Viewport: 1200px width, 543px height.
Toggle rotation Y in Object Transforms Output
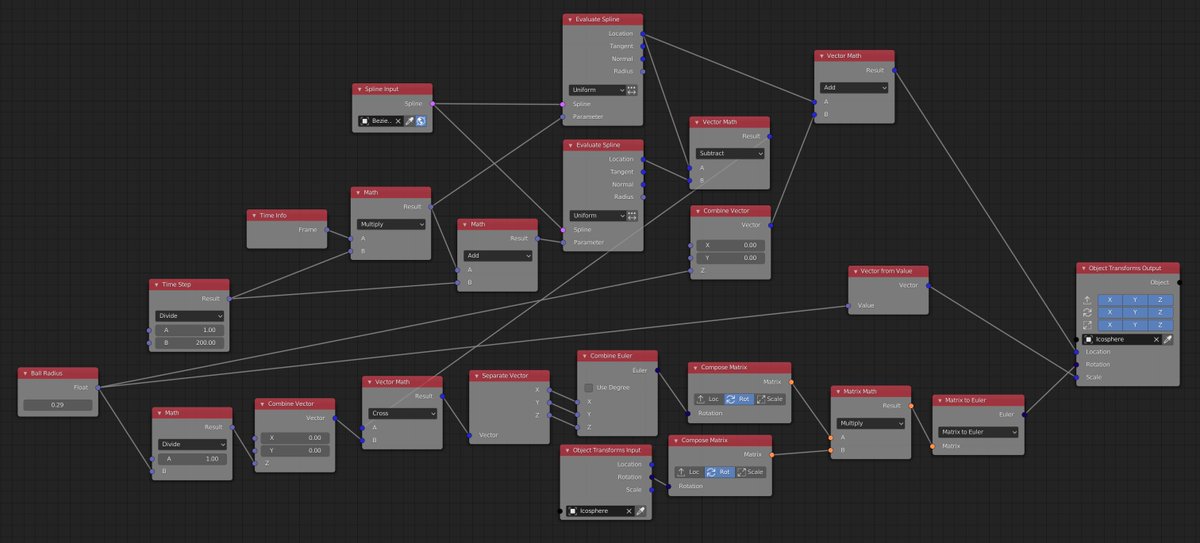[1134, 312]
